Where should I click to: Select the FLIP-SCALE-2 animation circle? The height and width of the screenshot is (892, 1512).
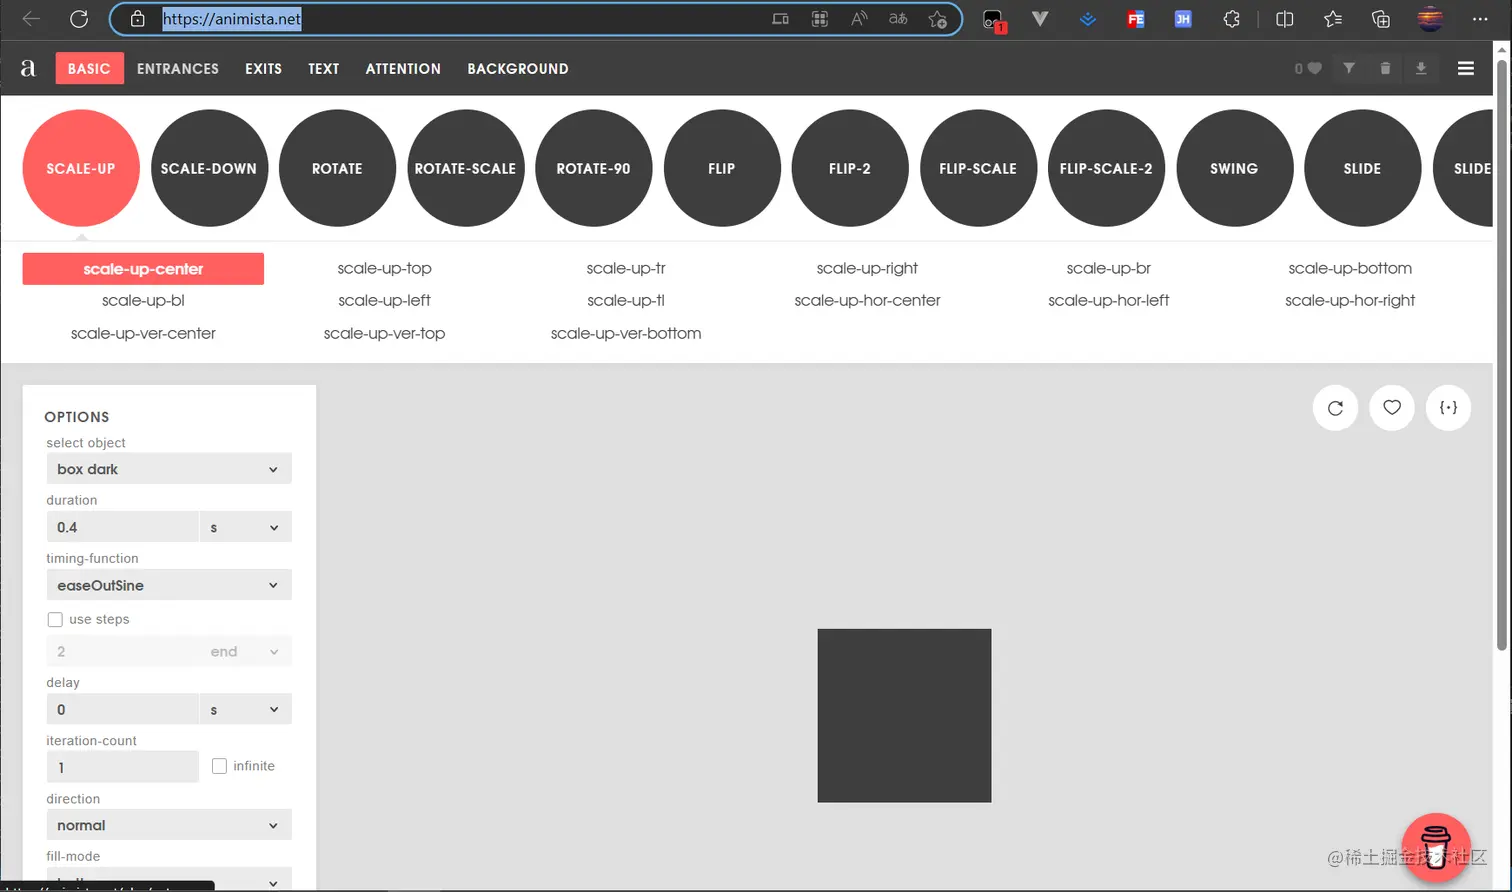1106,168
